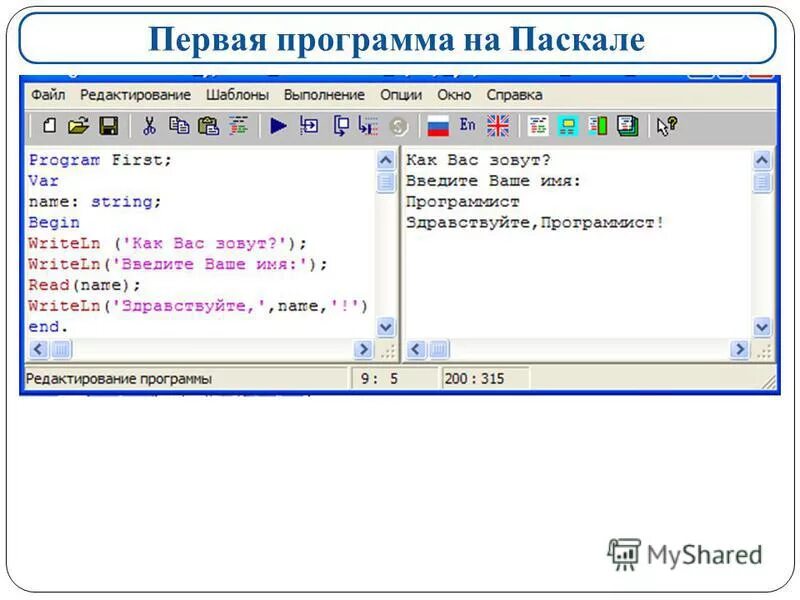The image size is (800, 600).
Task: Click the first window layout icon
Action: (x=538, y=126)
